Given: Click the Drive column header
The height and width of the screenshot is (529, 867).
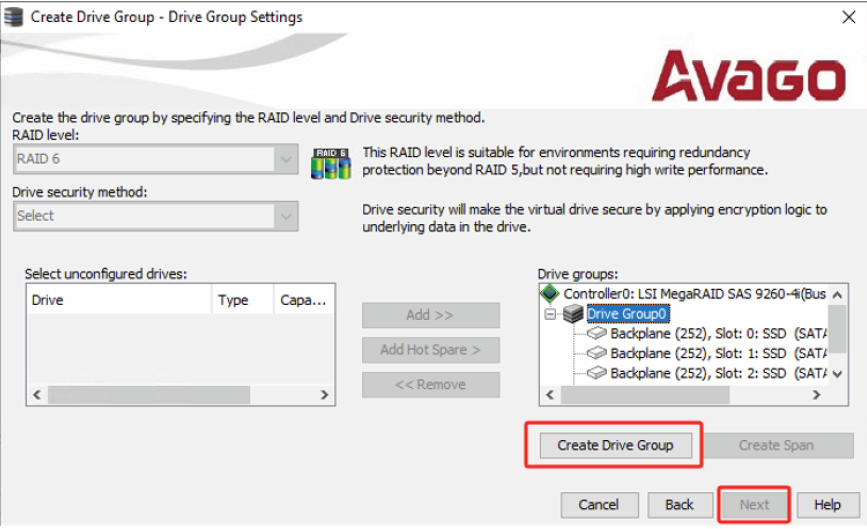Looking at the screenshot, I should point(119,300).
